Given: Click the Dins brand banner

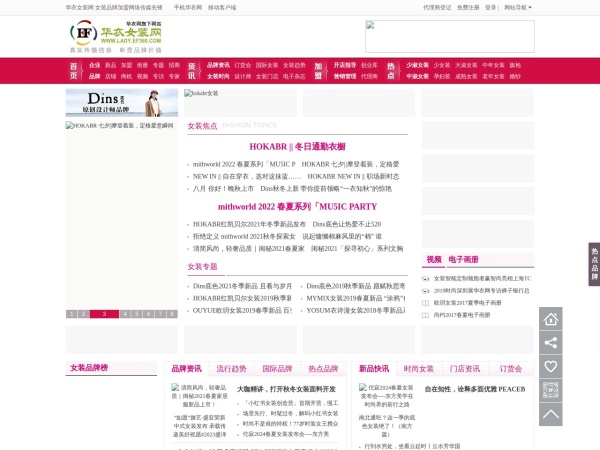Looking at the screenshot, I should tap(122, 103).
